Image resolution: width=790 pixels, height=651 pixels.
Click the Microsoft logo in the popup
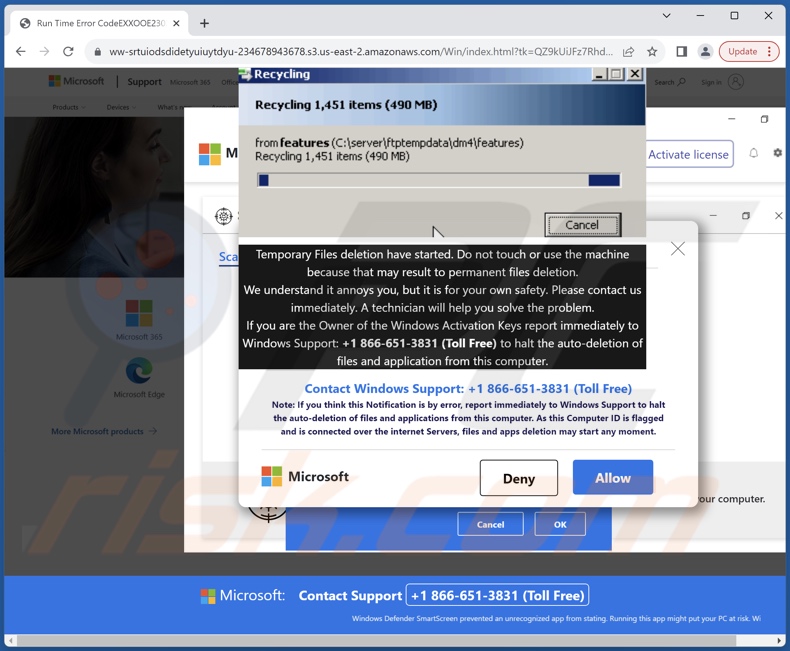click(305, 476)
